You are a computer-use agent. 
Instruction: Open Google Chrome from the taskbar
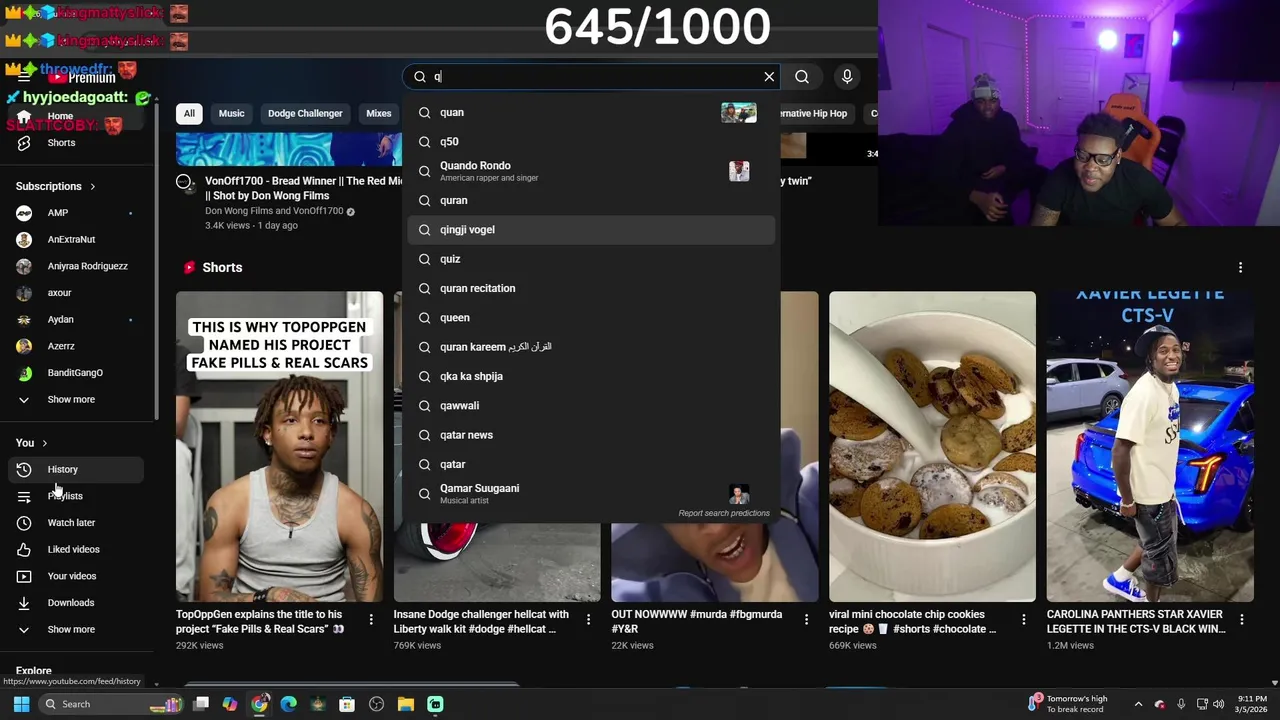259,704
